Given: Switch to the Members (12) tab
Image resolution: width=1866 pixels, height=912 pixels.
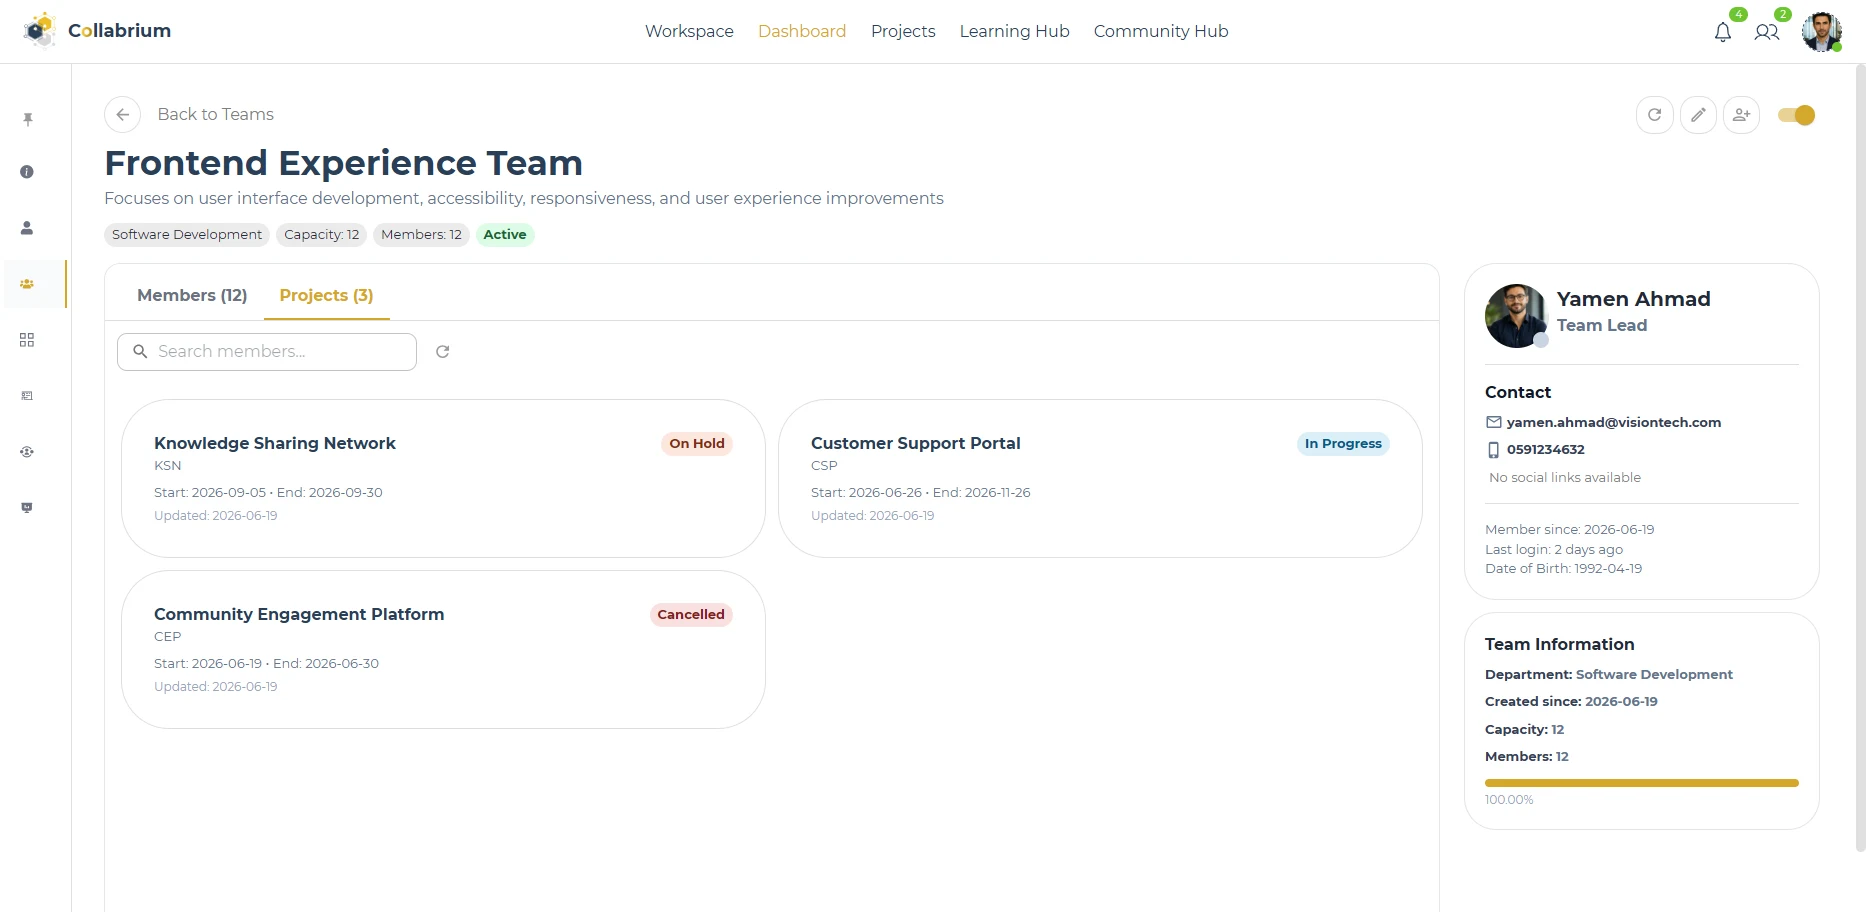Looking at the screenshot, I should point(192,295).
